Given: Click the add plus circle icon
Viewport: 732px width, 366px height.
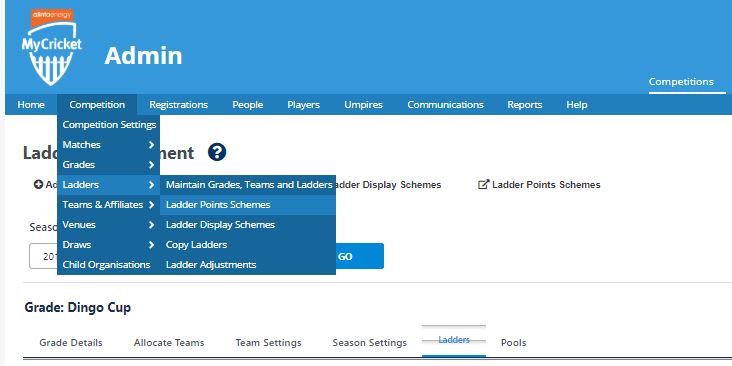Looking at the screenshot, I should pyautogui.click(x=39, y=184).
